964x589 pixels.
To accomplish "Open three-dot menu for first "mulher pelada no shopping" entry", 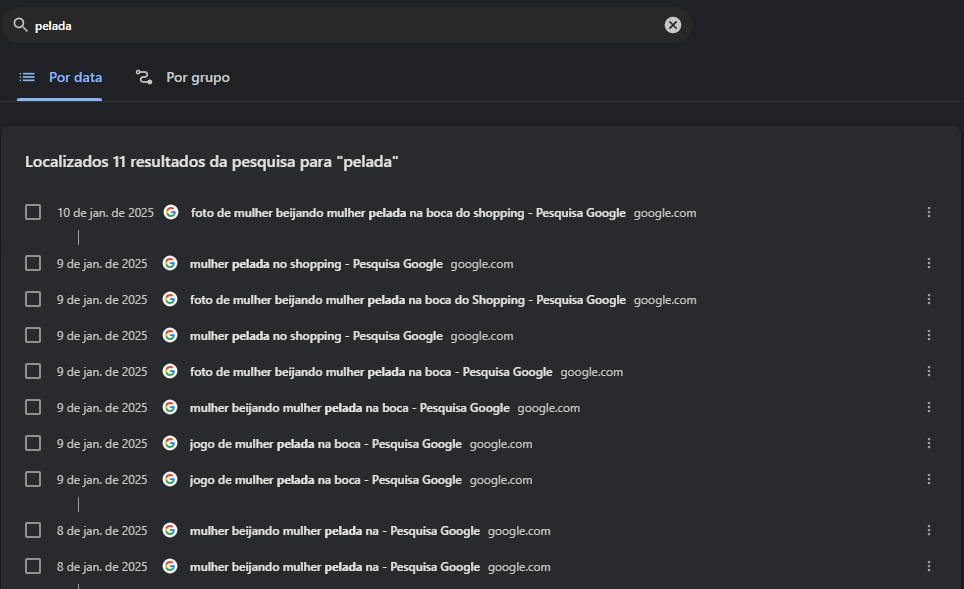I will pos(928,263).
